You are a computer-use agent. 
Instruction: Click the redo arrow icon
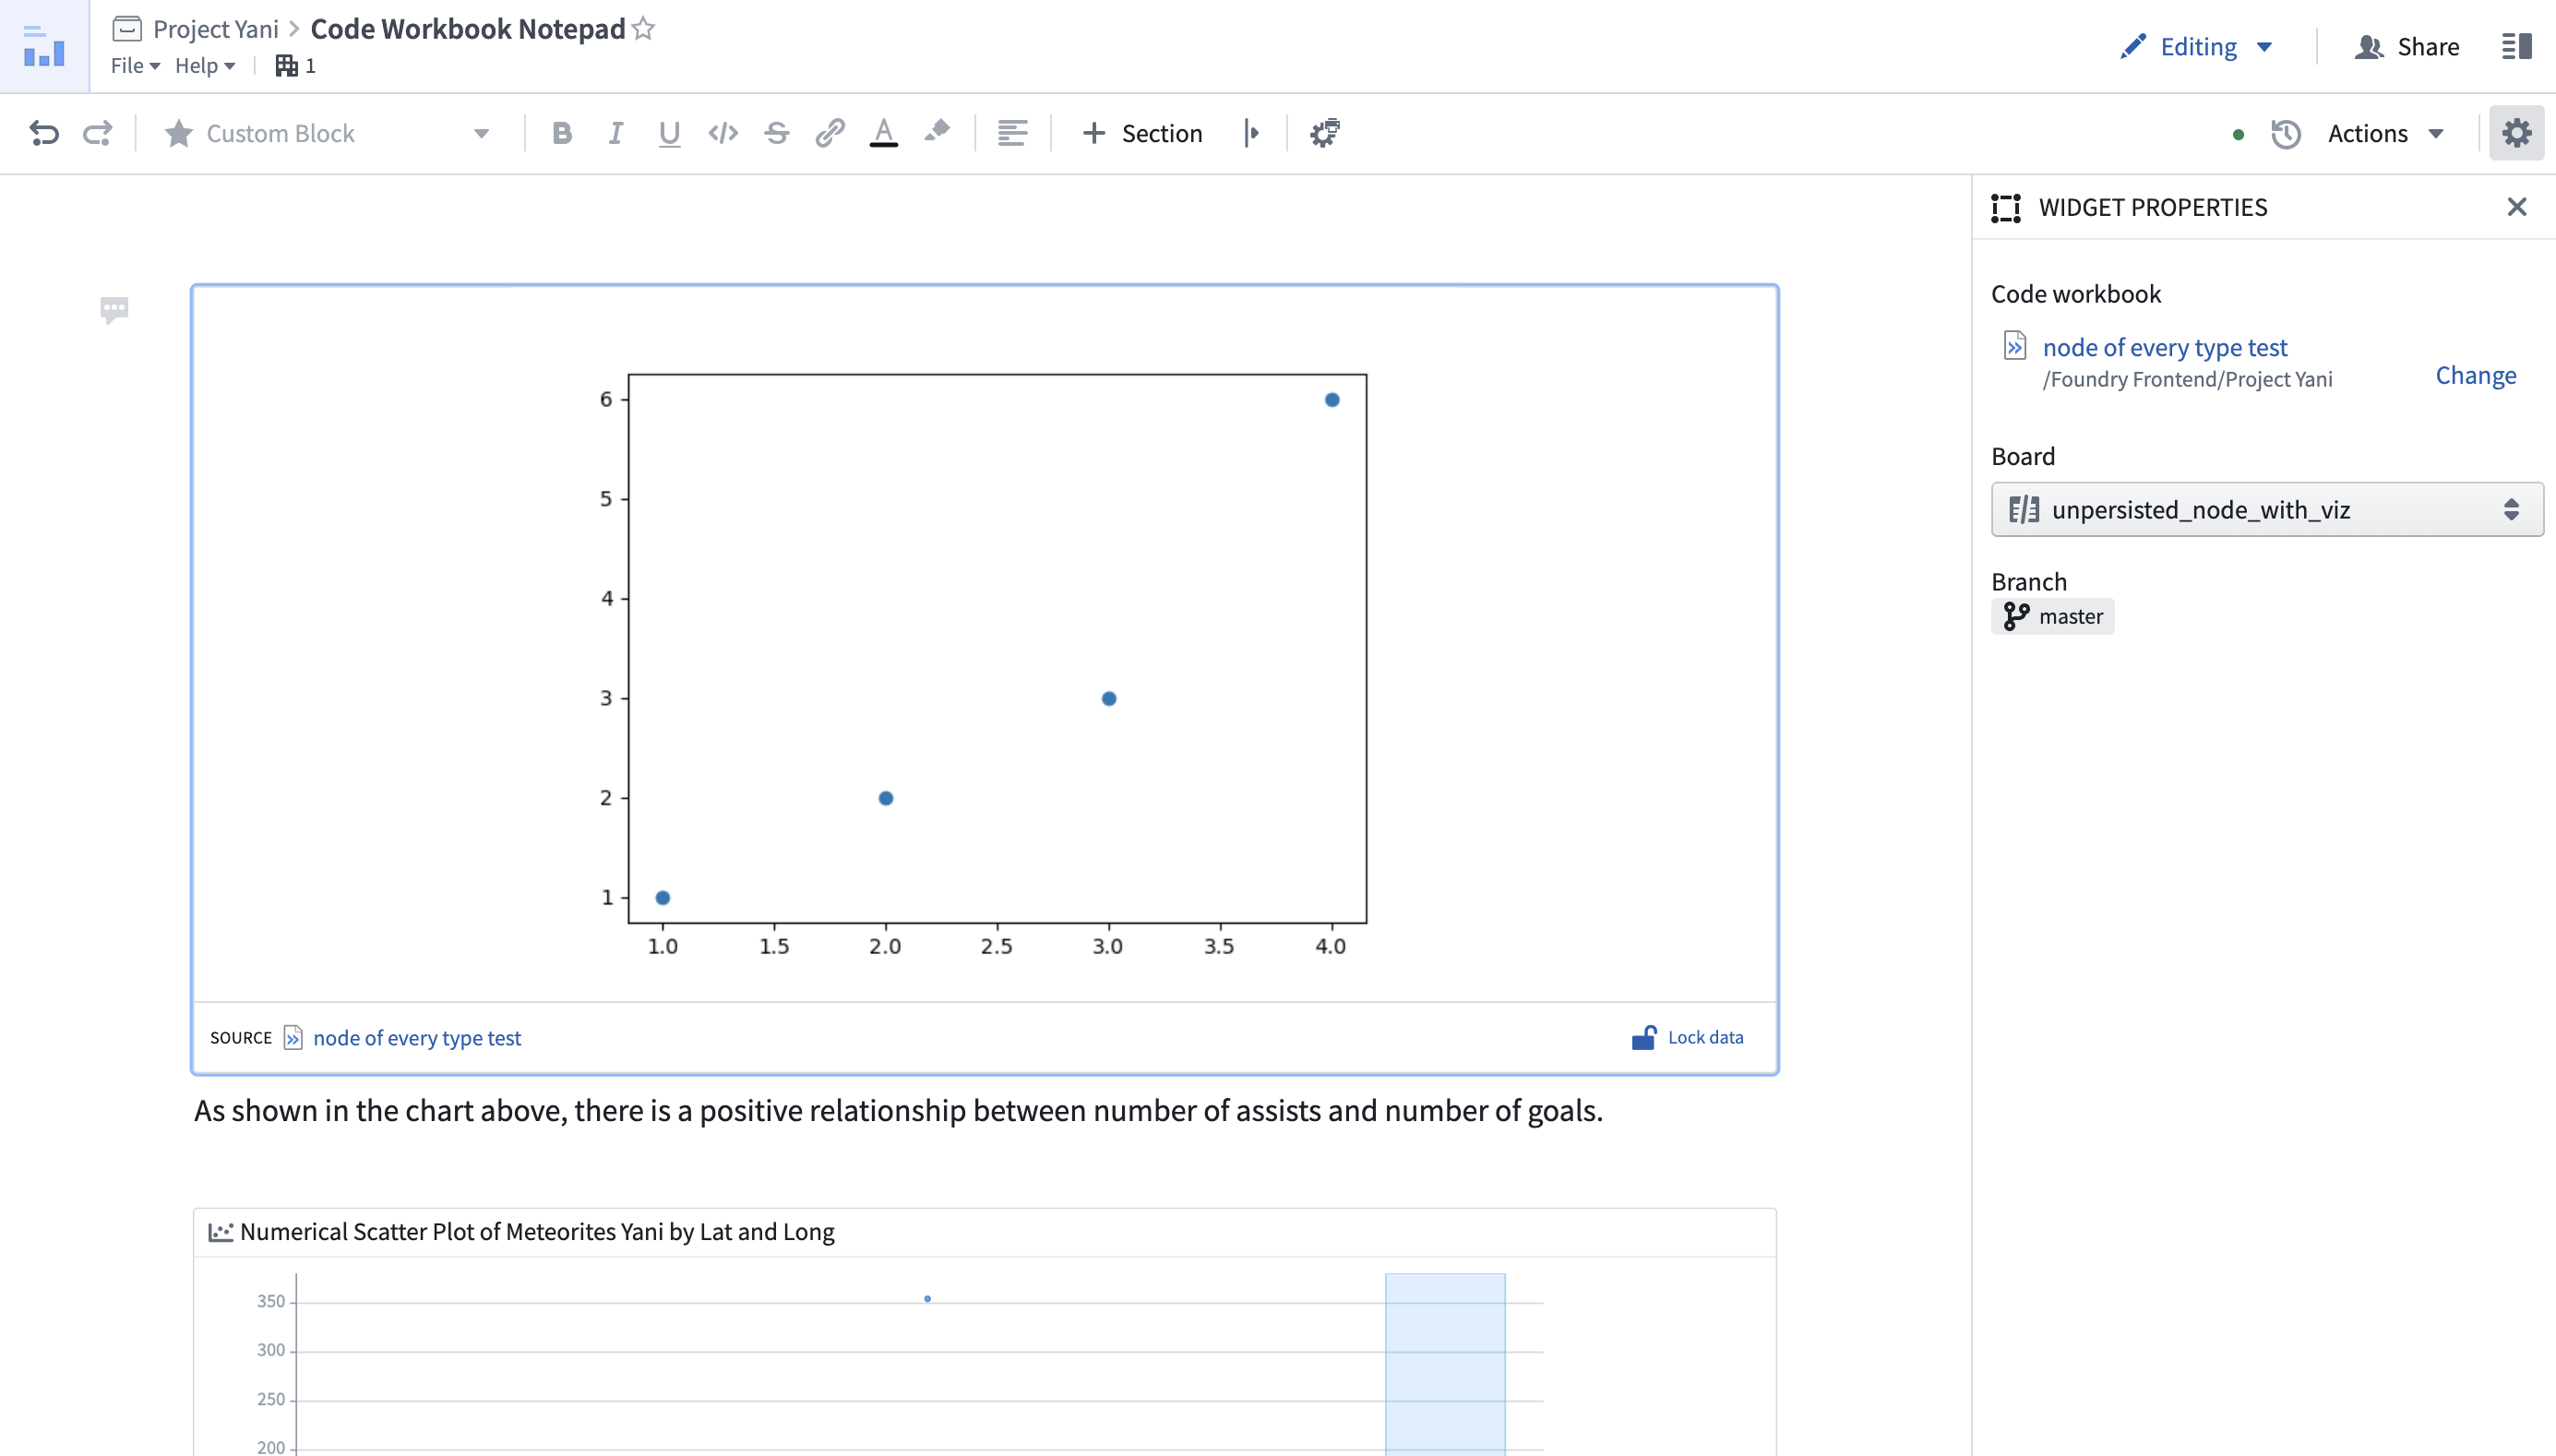click(x=97, y=133)
